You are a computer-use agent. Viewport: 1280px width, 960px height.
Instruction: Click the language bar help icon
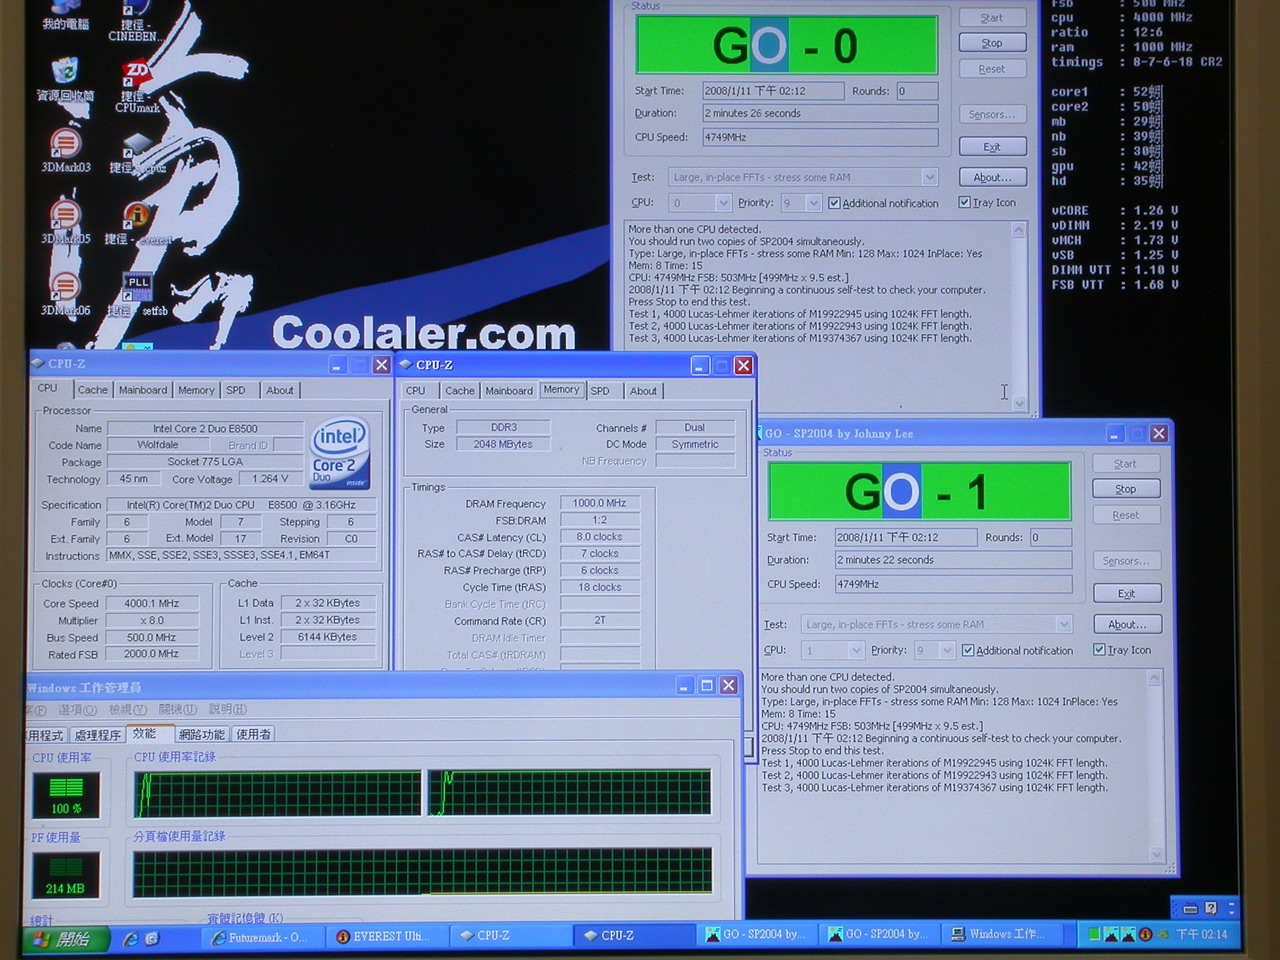tap(1211, 909)
